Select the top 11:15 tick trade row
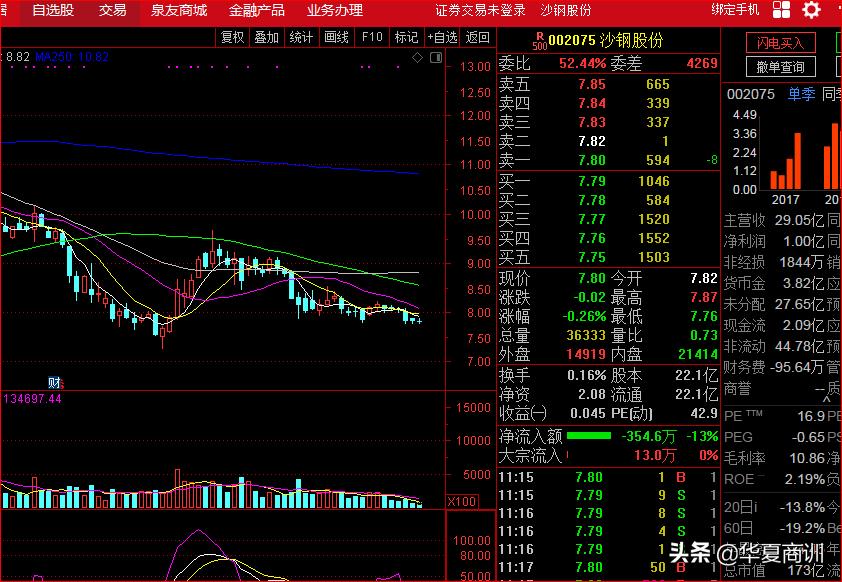Screen dimensions: 842x582 coord(600,479)
